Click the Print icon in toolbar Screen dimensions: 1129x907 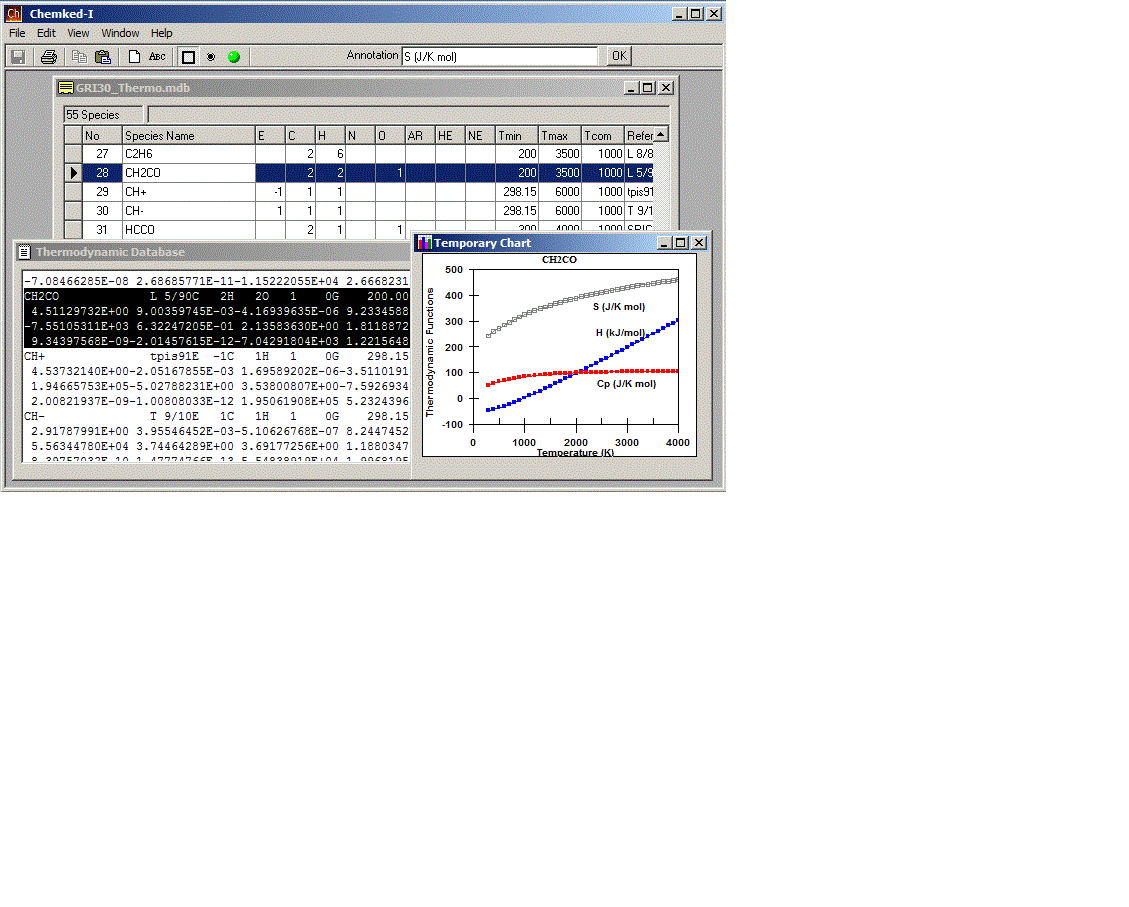pos(48,57)
